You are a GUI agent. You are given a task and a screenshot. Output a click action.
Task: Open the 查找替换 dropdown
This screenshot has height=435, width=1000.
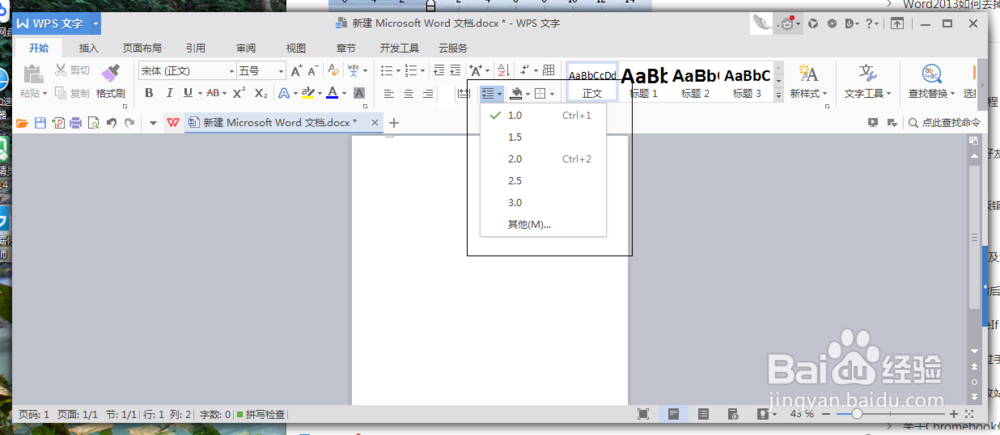[x=932, y=93]
